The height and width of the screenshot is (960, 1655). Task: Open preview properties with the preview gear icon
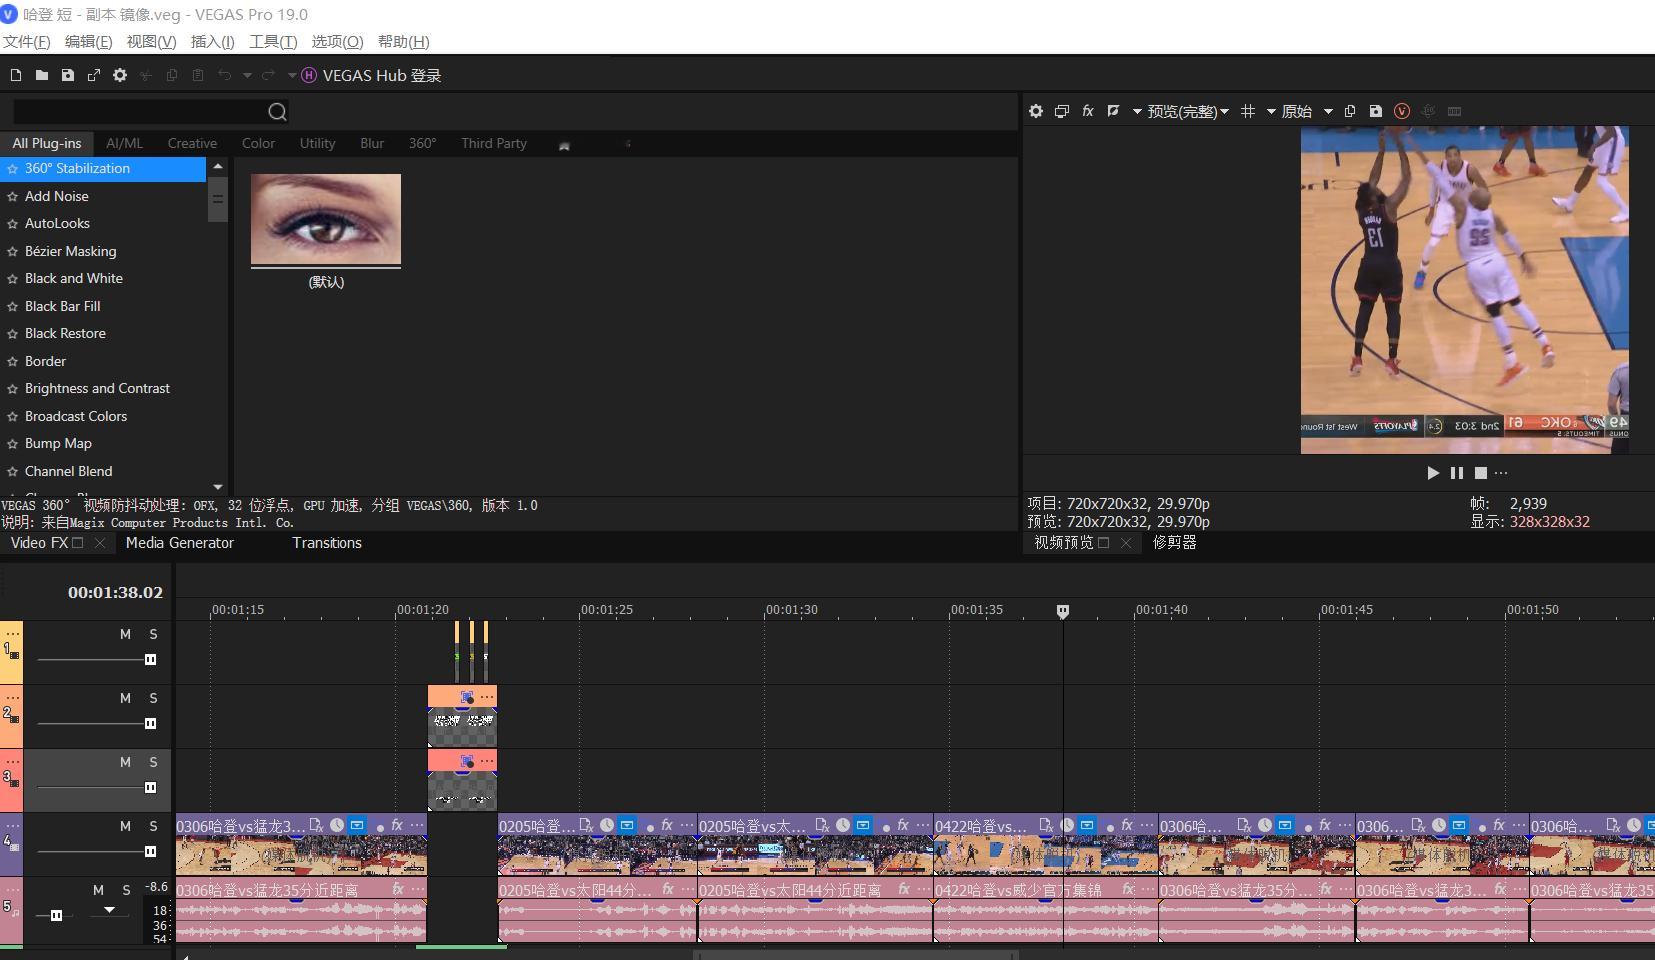(x=1036, y=111)
